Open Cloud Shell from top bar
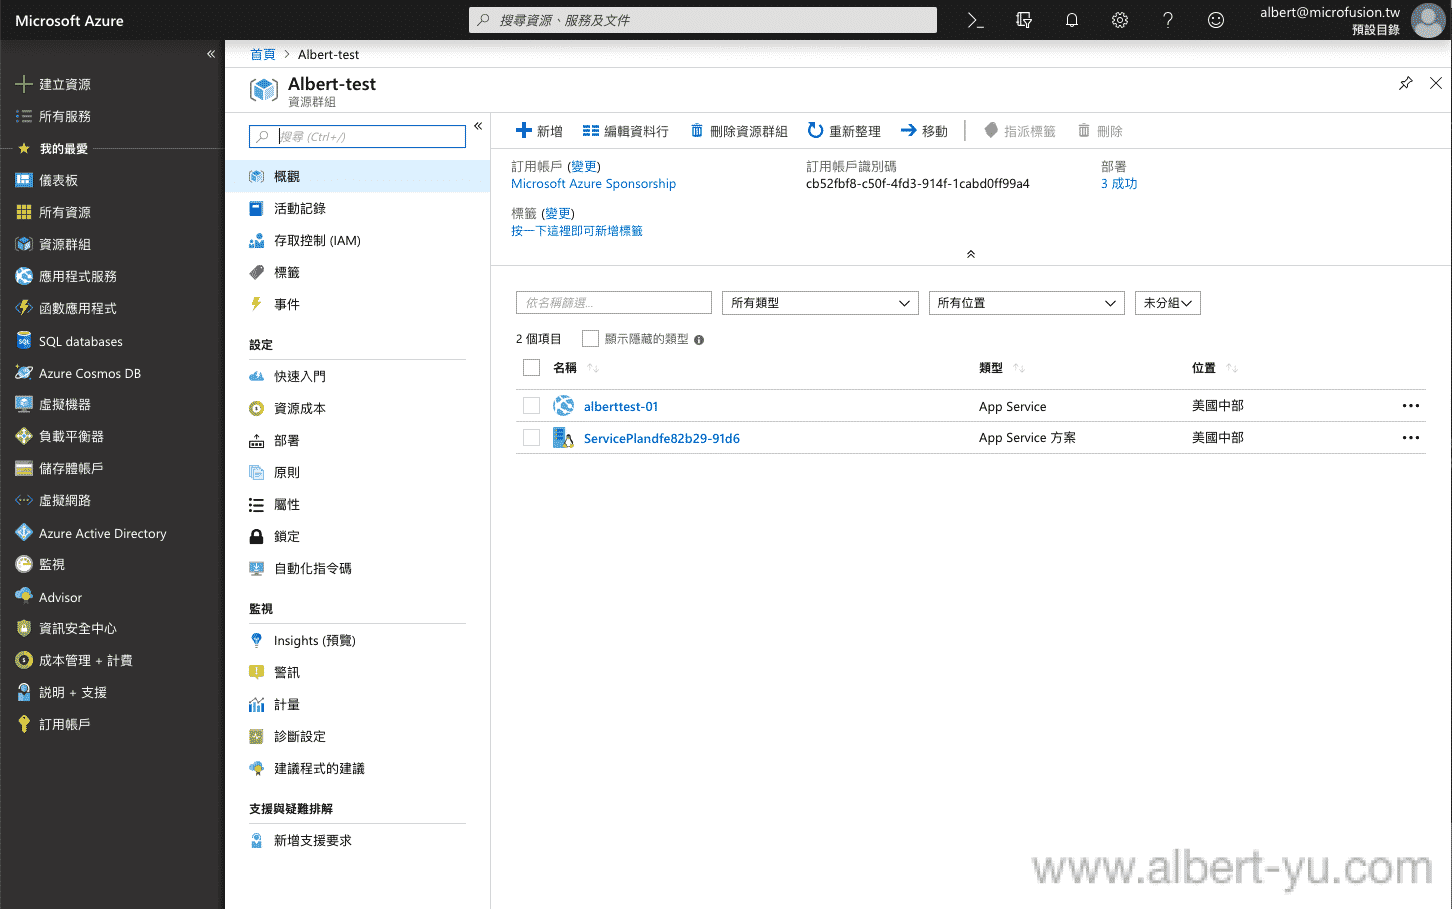The image size is (1452, 909). tap(975, 20)
